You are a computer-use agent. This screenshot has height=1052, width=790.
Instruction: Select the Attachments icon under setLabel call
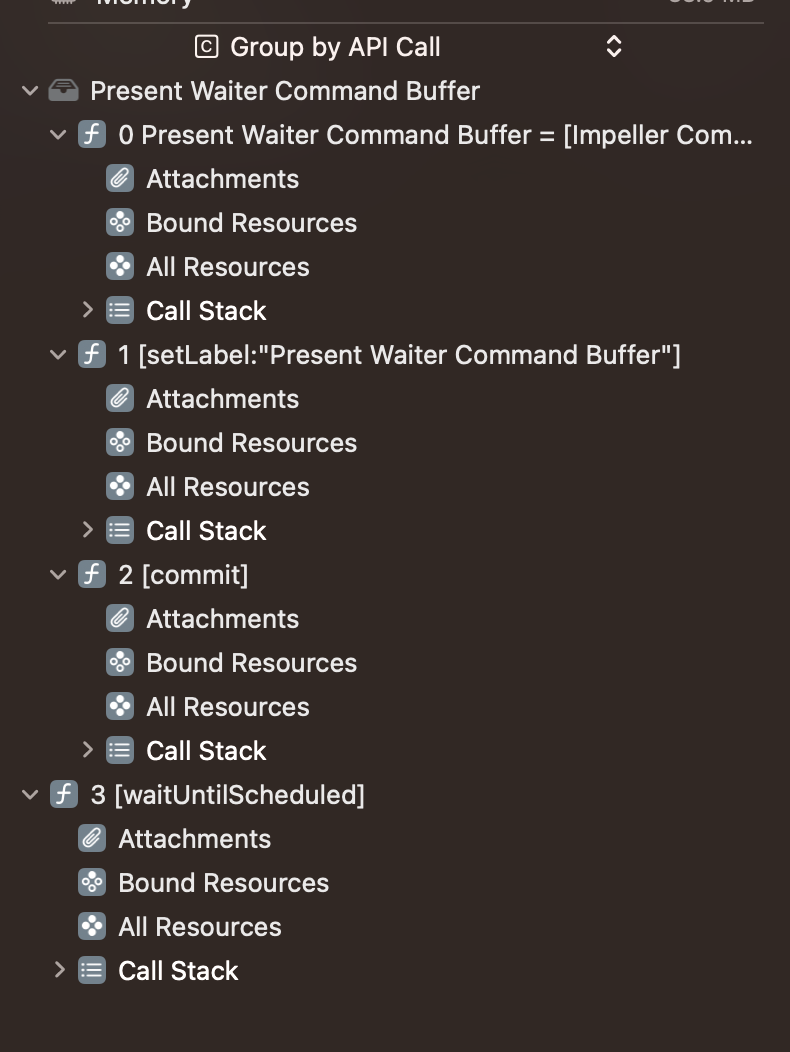(120, 398)
